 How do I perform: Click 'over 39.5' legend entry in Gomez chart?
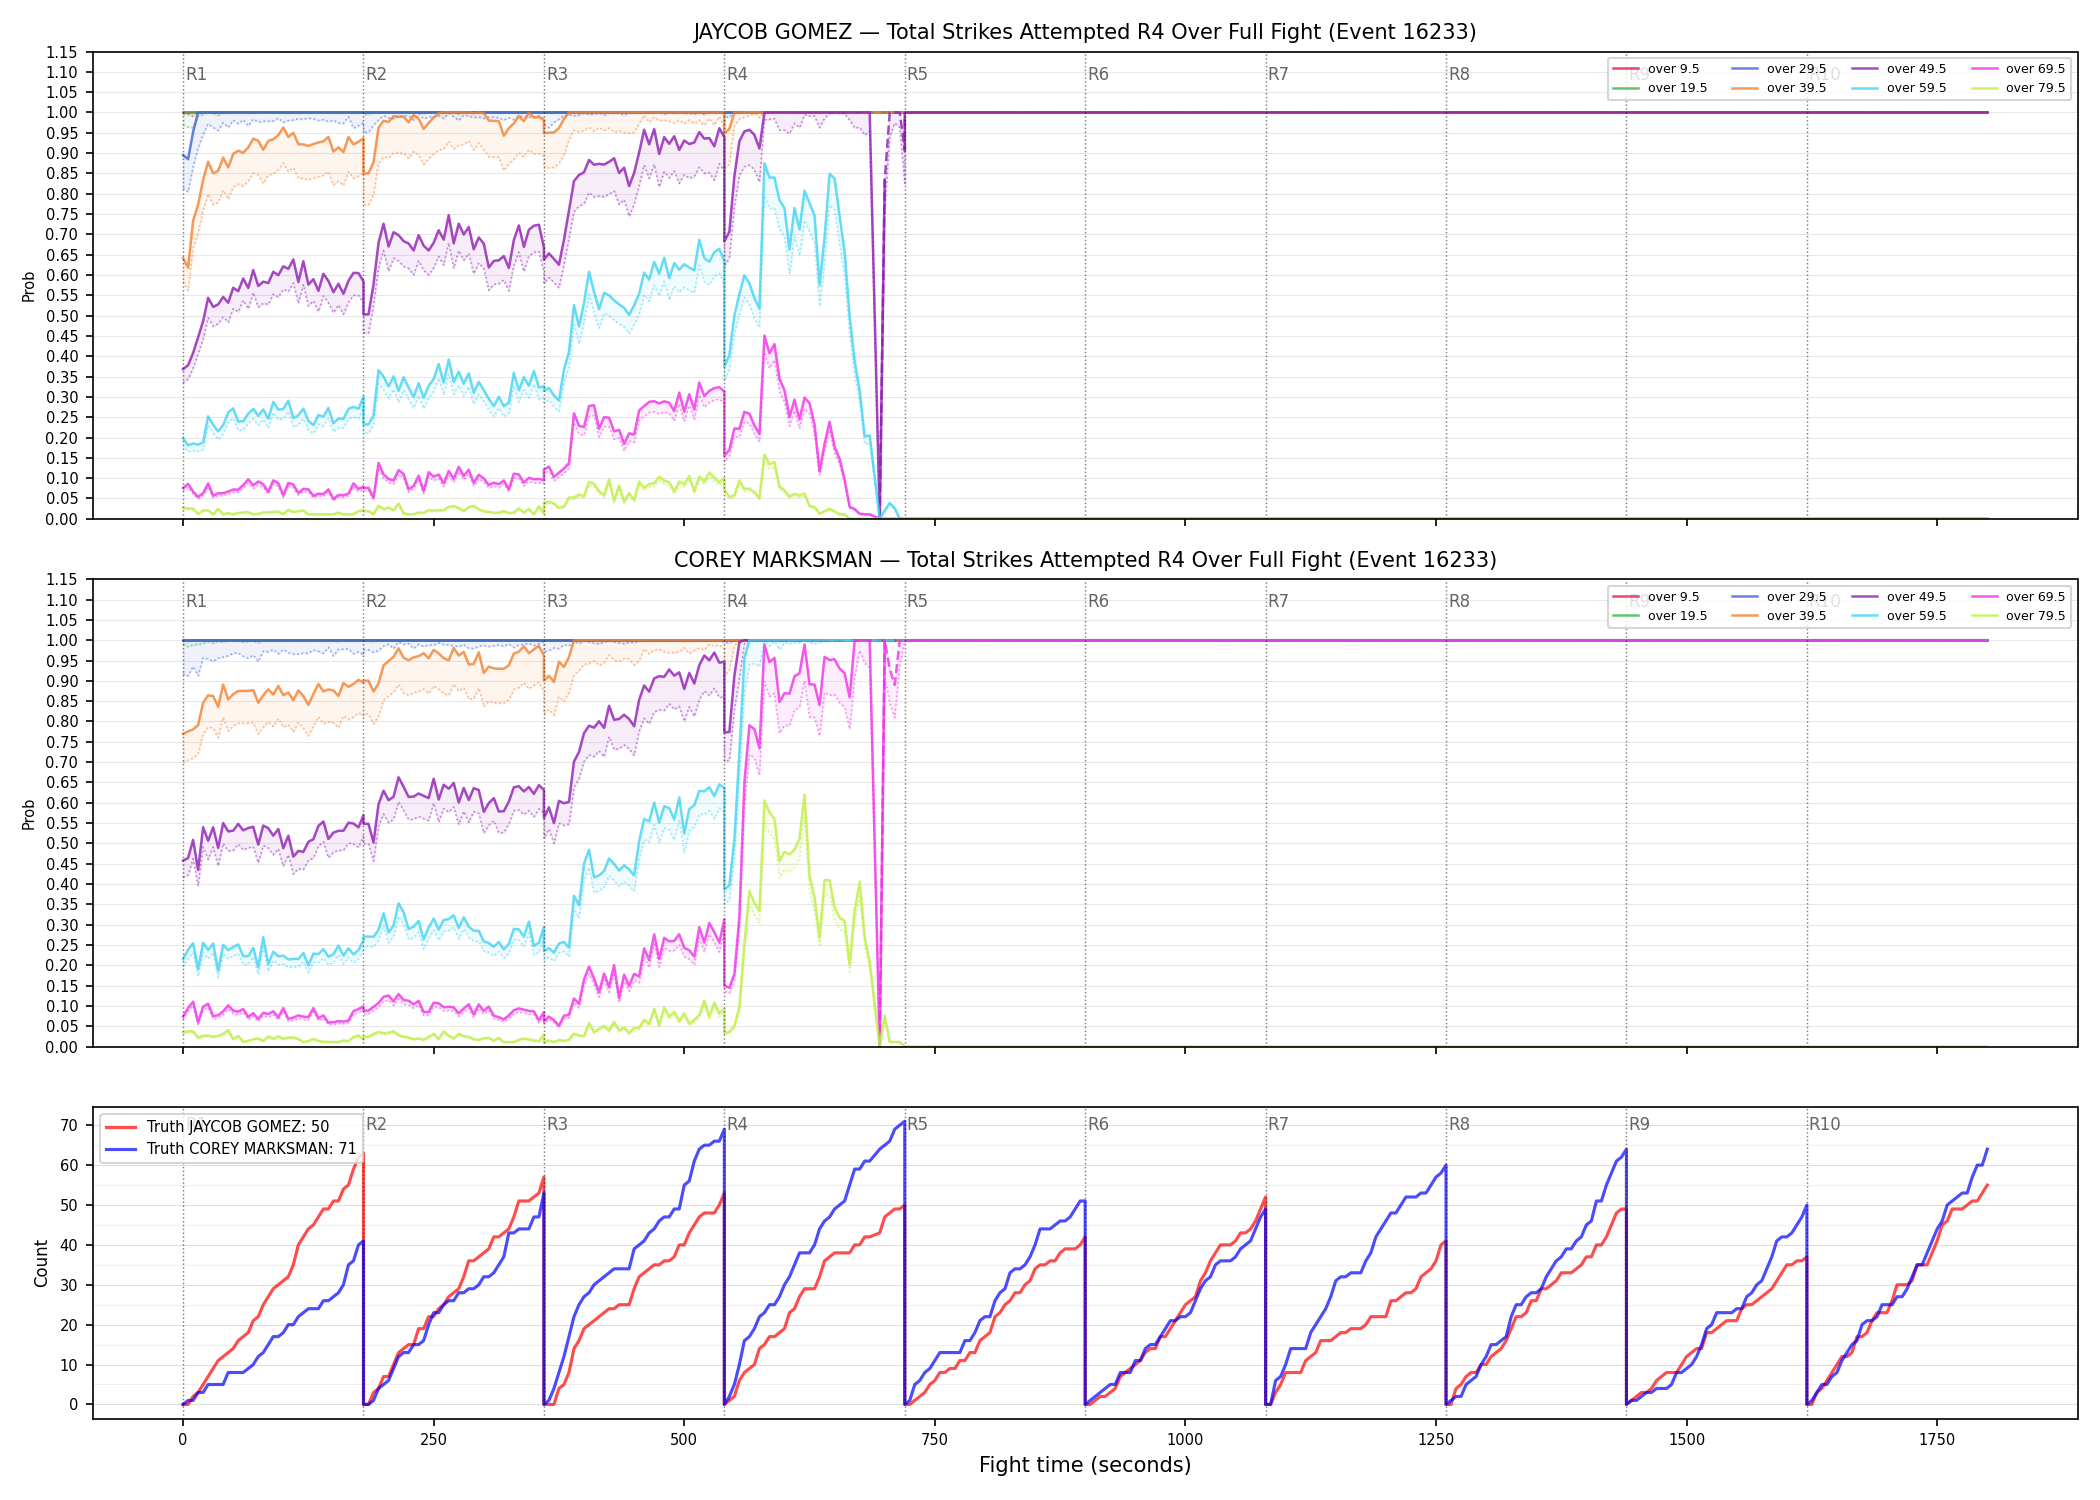click(x=1778, y=88)
